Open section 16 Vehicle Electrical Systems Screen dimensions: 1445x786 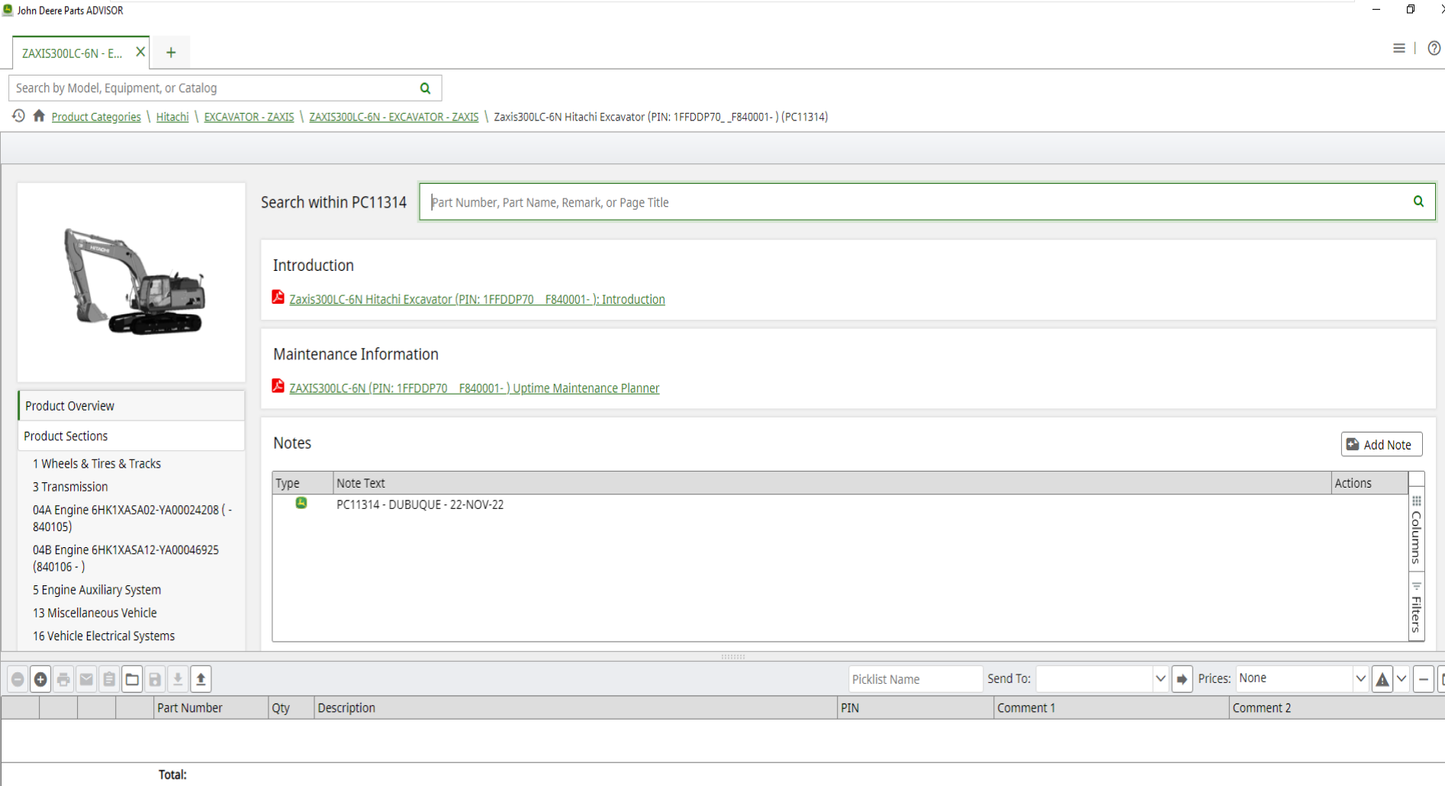(103, 636)
